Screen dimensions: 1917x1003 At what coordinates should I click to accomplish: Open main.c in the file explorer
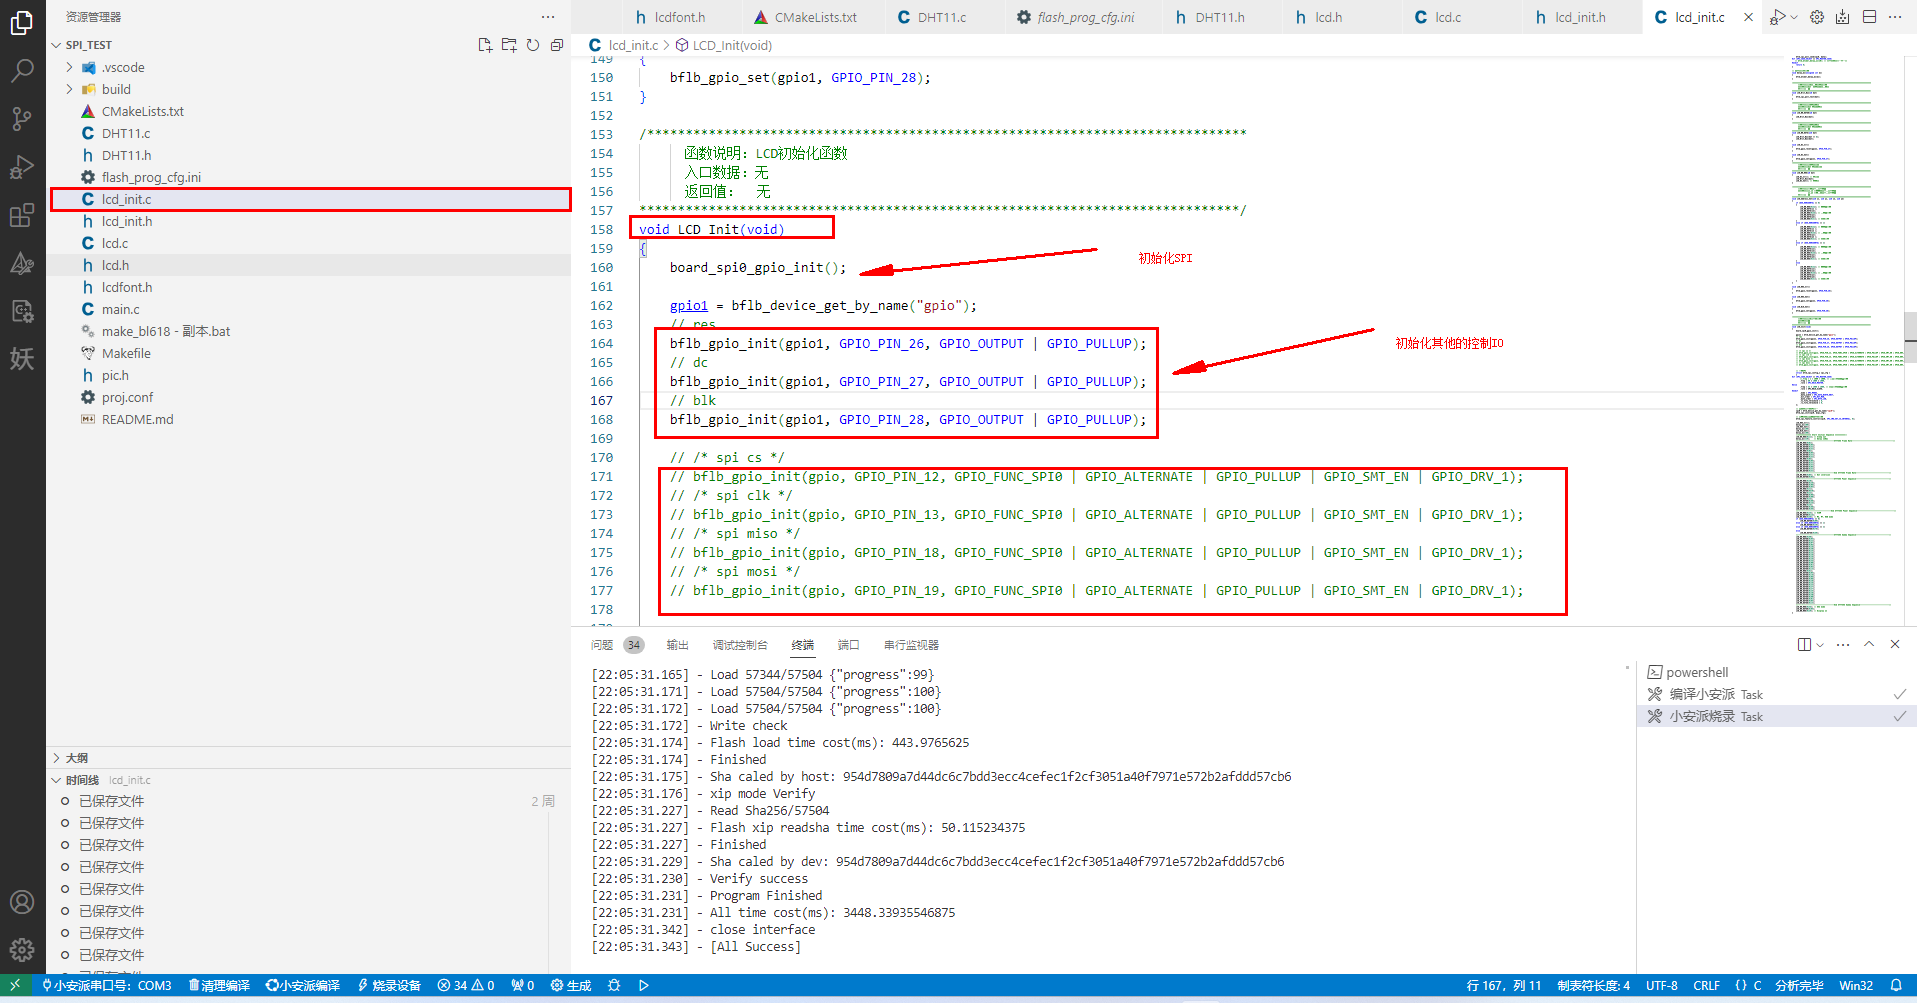[310, 309]
